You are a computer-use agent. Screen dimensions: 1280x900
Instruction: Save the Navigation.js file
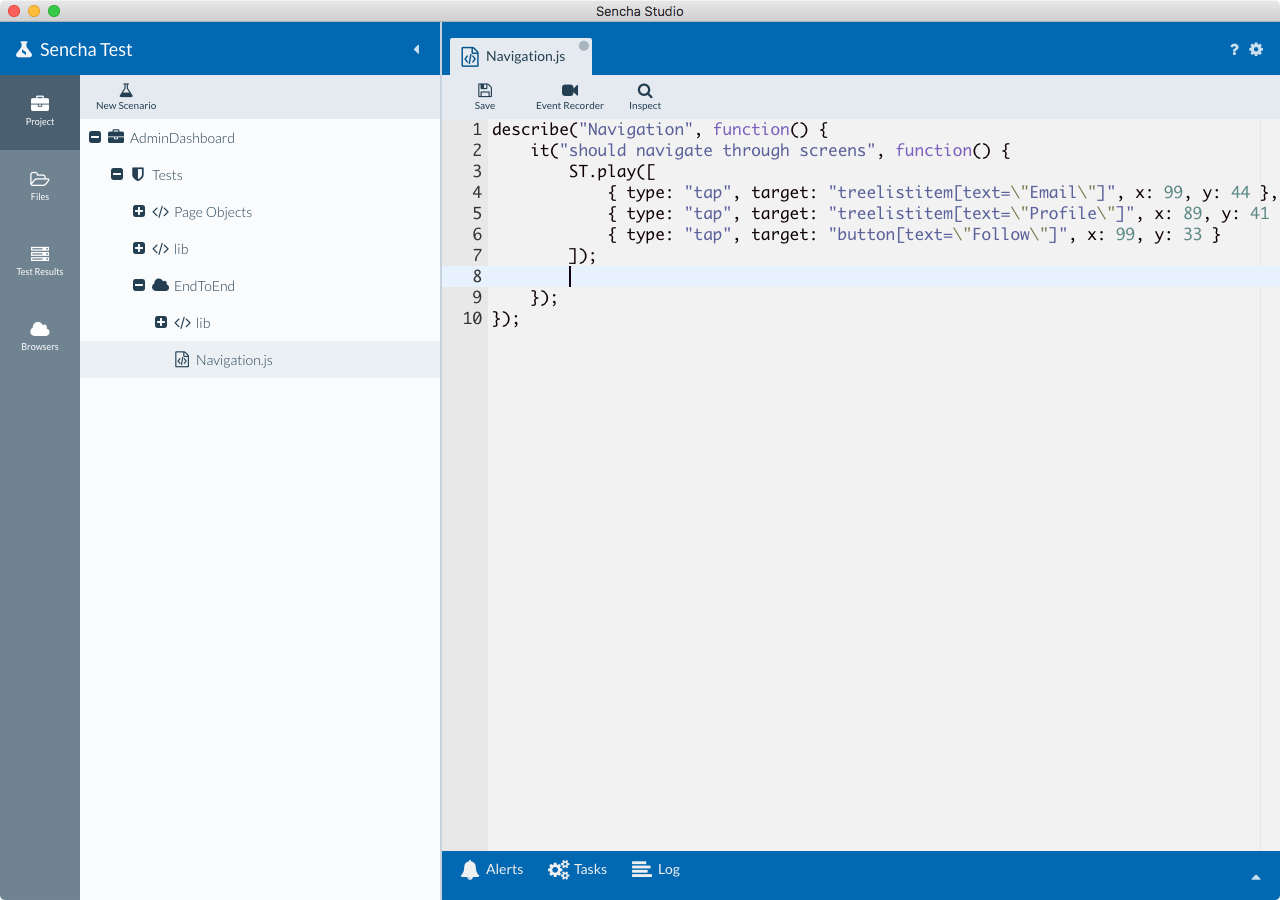click(485, 97)
